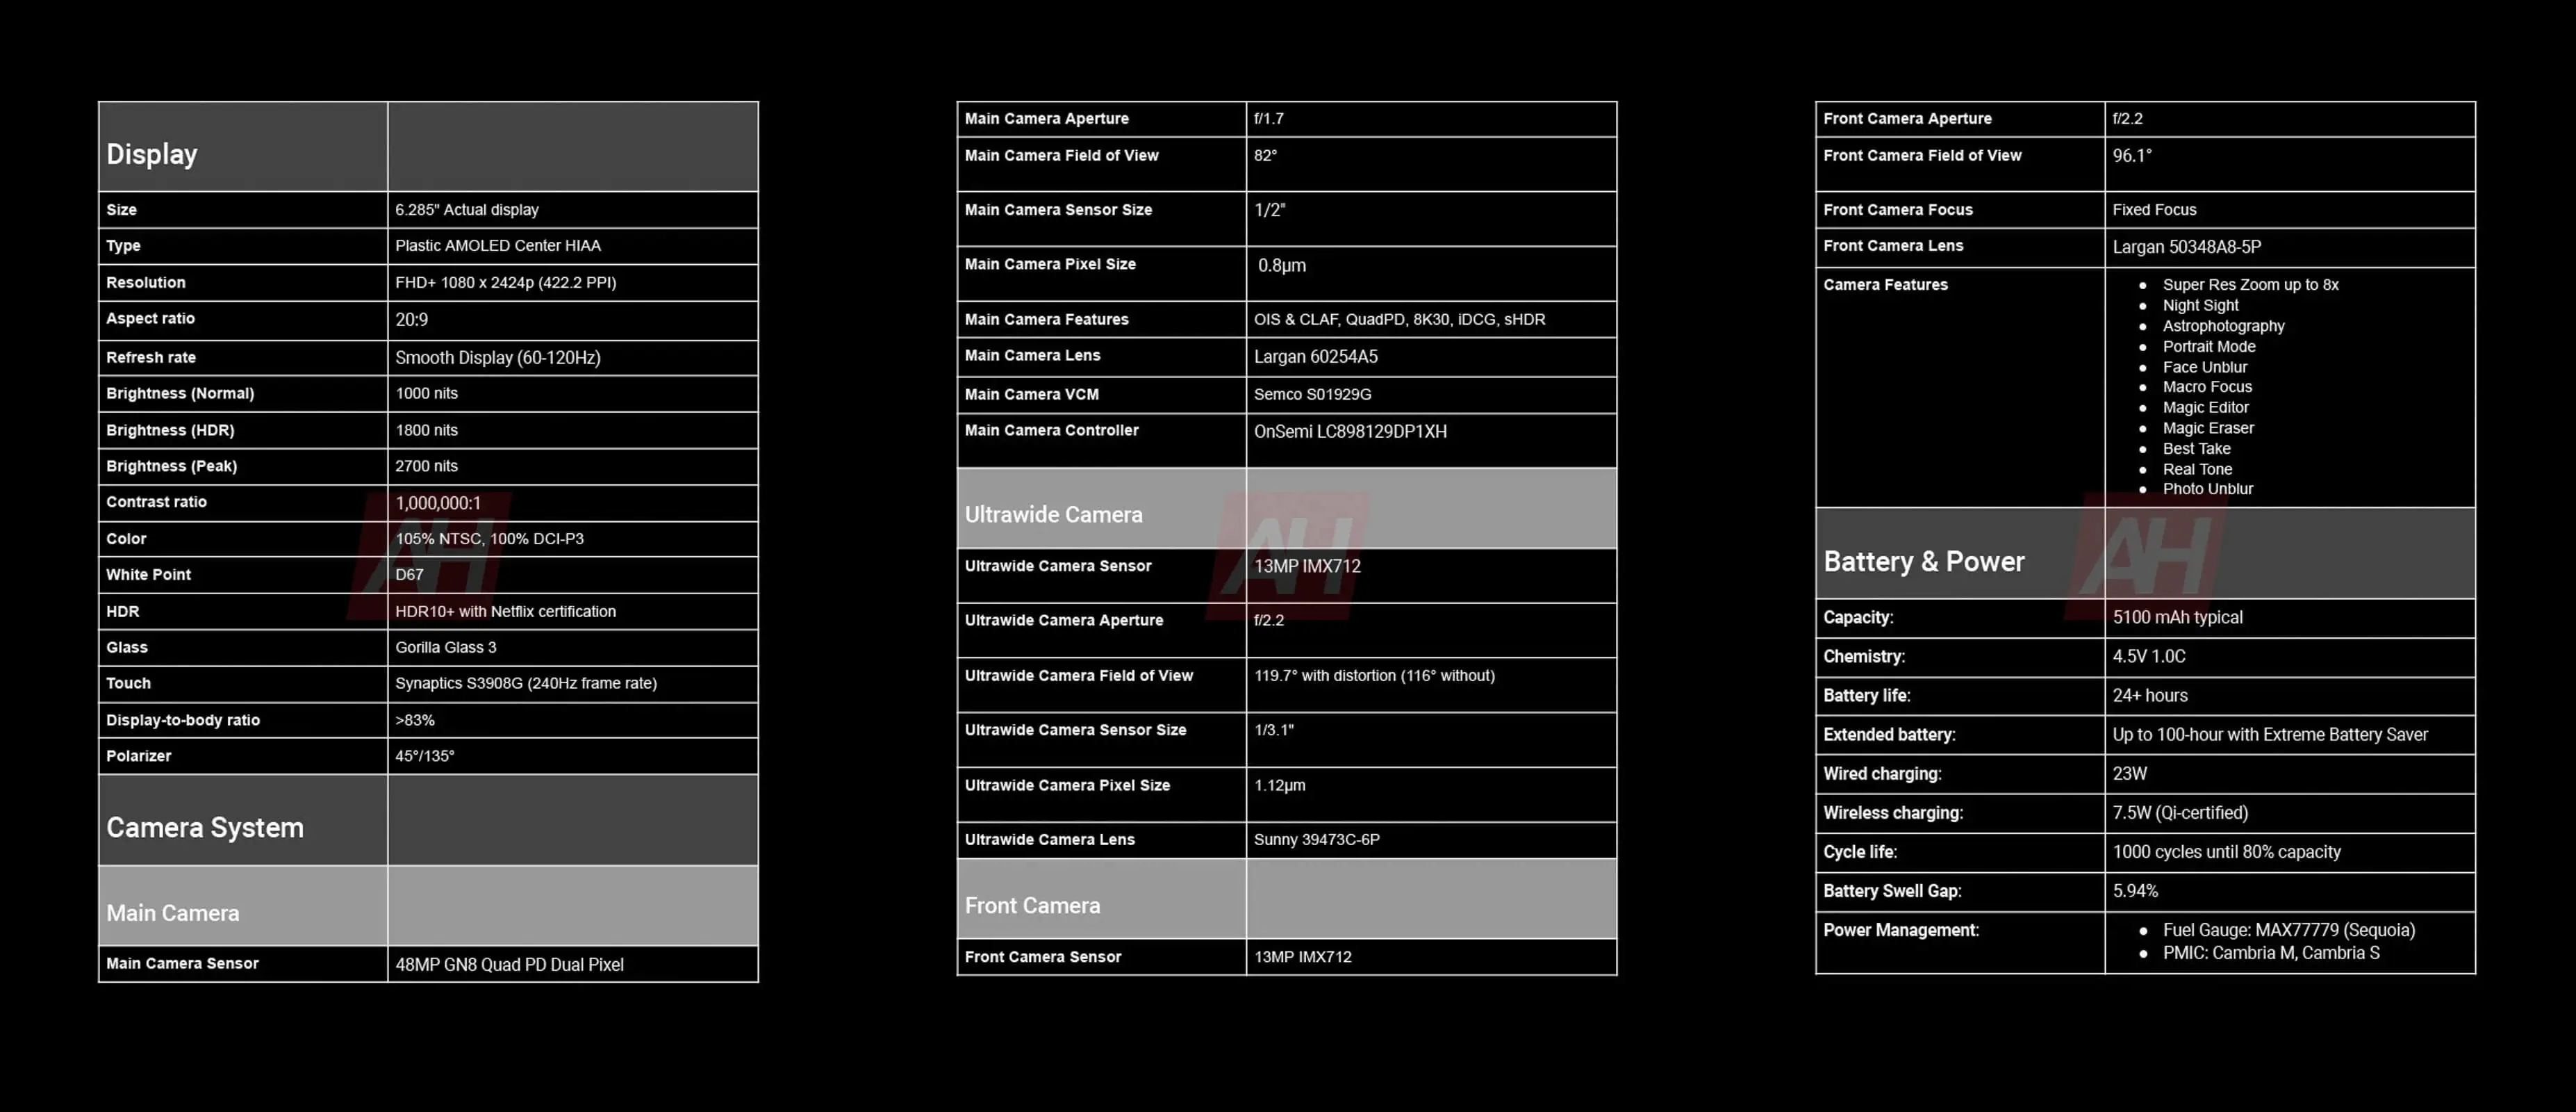Image resolution: width=2576 pixels, height=1112 pixels.
Task: Select 'OnSemi LC898129DP1XH' controller value
Action: click(1351, 432)
